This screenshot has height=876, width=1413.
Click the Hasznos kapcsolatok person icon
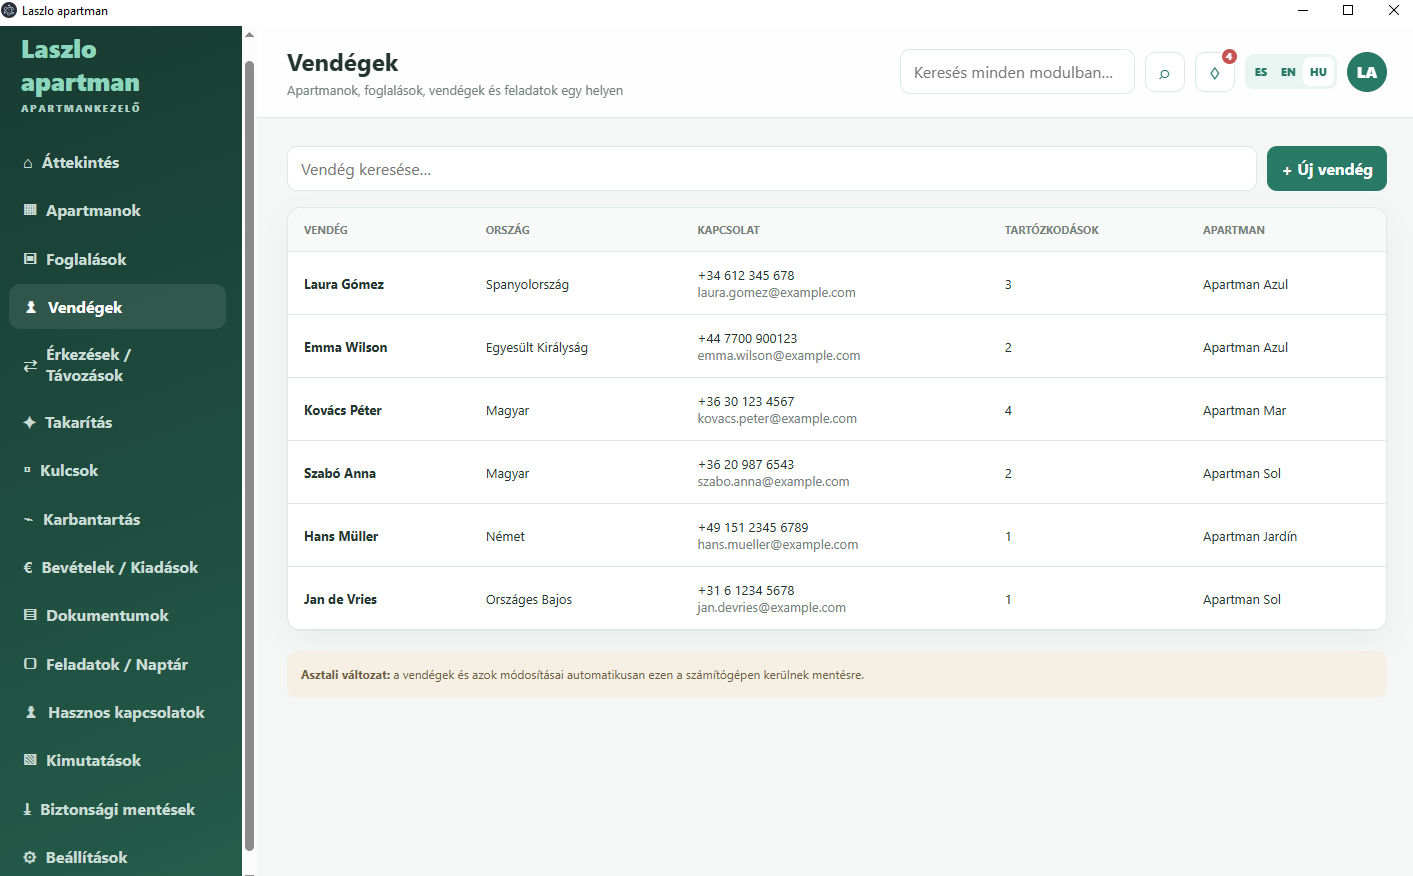[31, 712]
